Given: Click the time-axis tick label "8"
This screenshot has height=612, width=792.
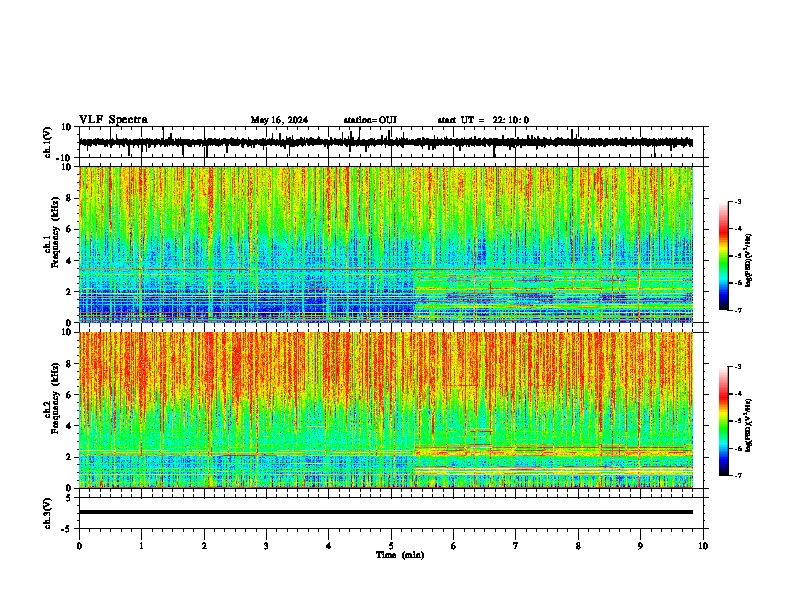Looking at the screenshot, I should [578, 546].
